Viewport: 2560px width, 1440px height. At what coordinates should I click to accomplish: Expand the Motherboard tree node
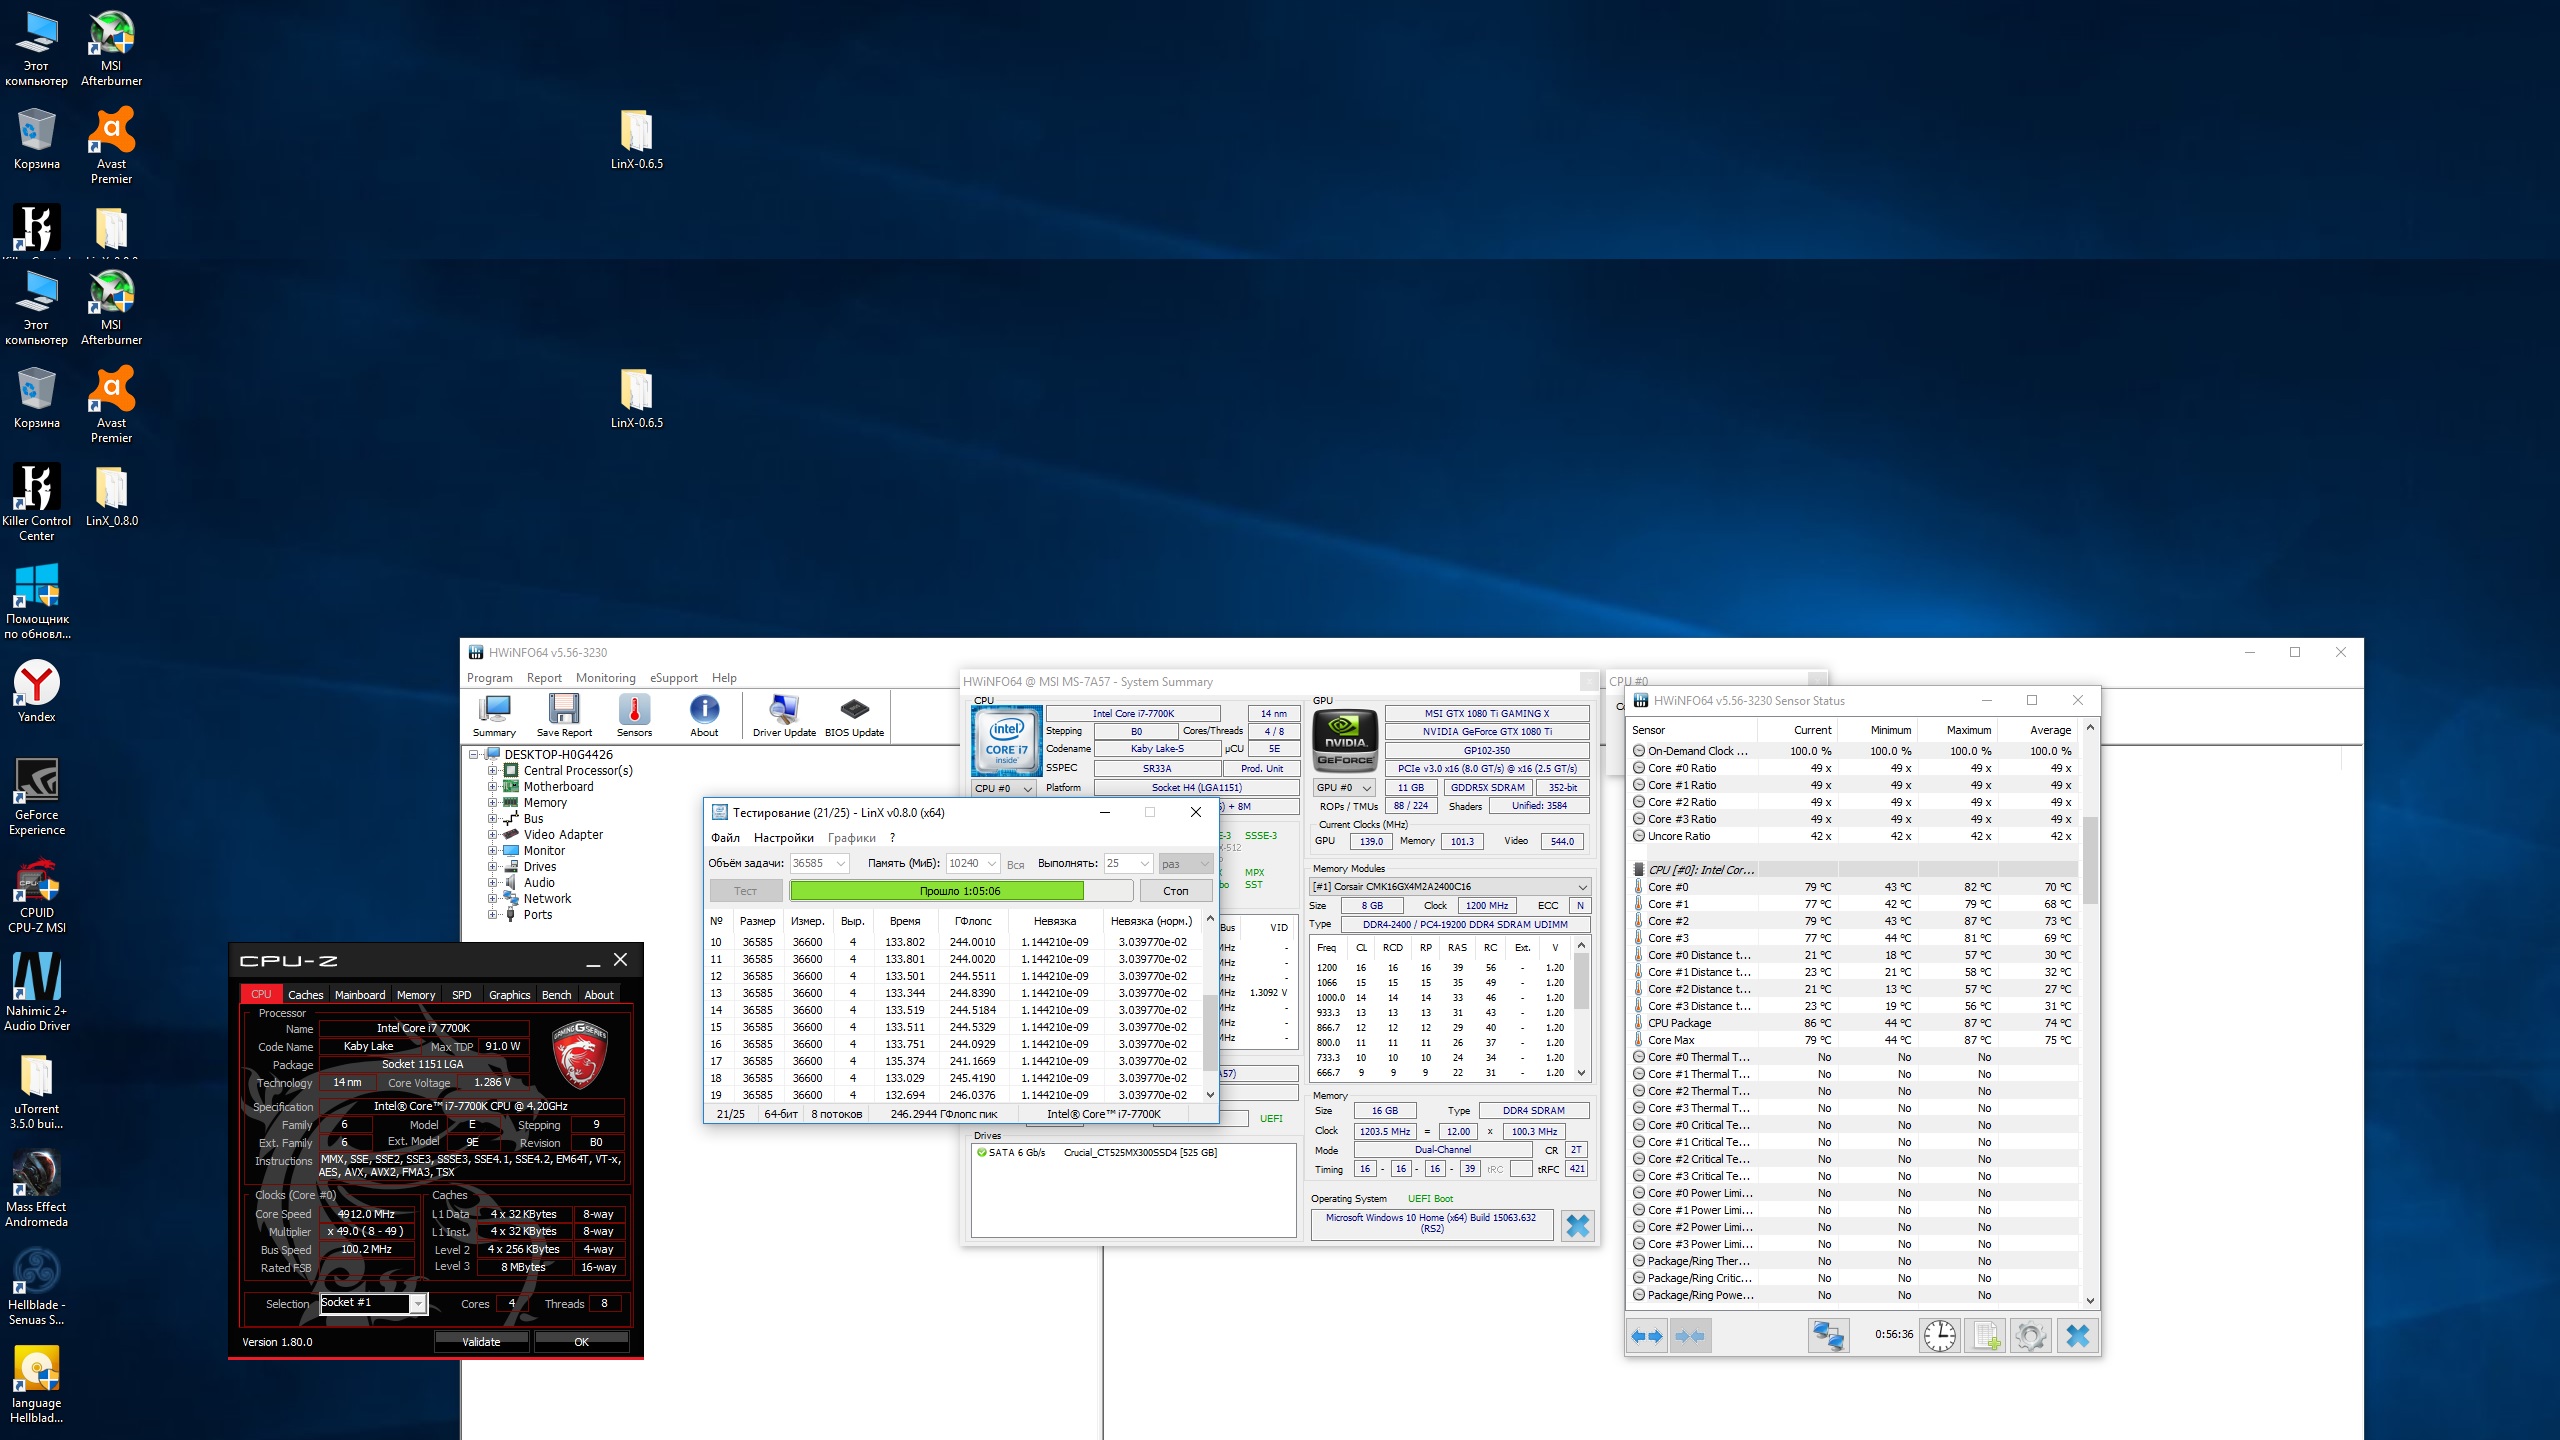(492, 787)
